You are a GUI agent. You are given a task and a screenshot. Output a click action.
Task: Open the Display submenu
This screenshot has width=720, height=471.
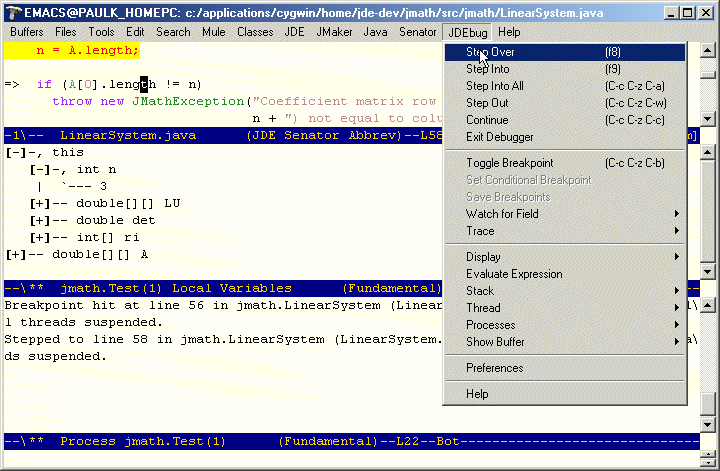click(x=483, y=257)
